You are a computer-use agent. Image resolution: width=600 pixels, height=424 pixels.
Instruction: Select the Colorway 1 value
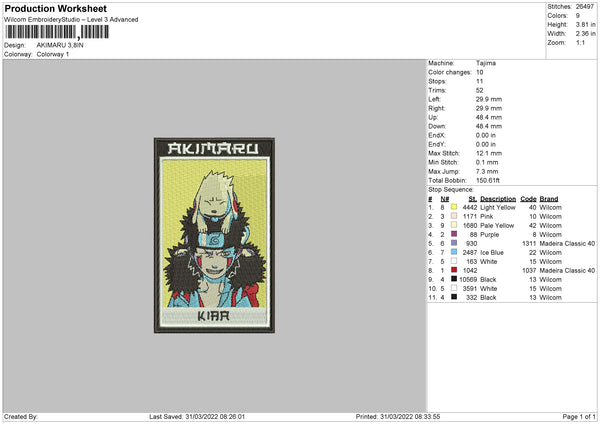[x=53, y=54]
